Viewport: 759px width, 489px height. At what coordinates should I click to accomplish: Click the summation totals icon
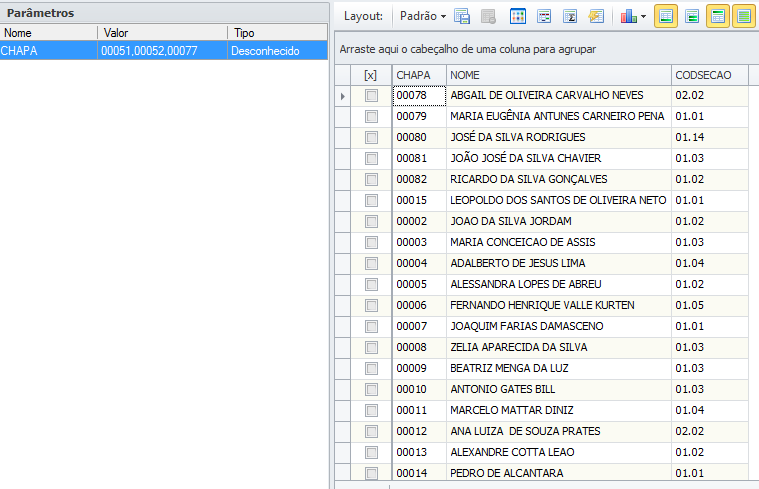click(570, 16)
